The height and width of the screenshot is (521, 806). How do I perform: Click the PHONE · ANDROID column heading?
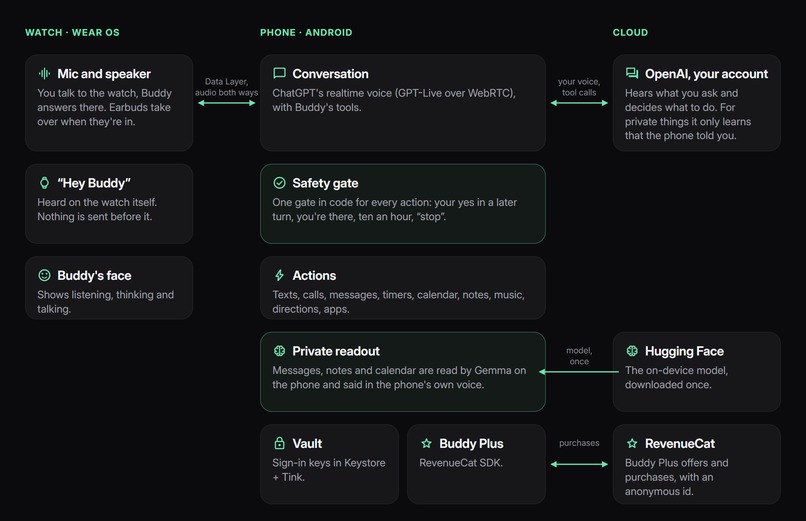click(306, 32)
